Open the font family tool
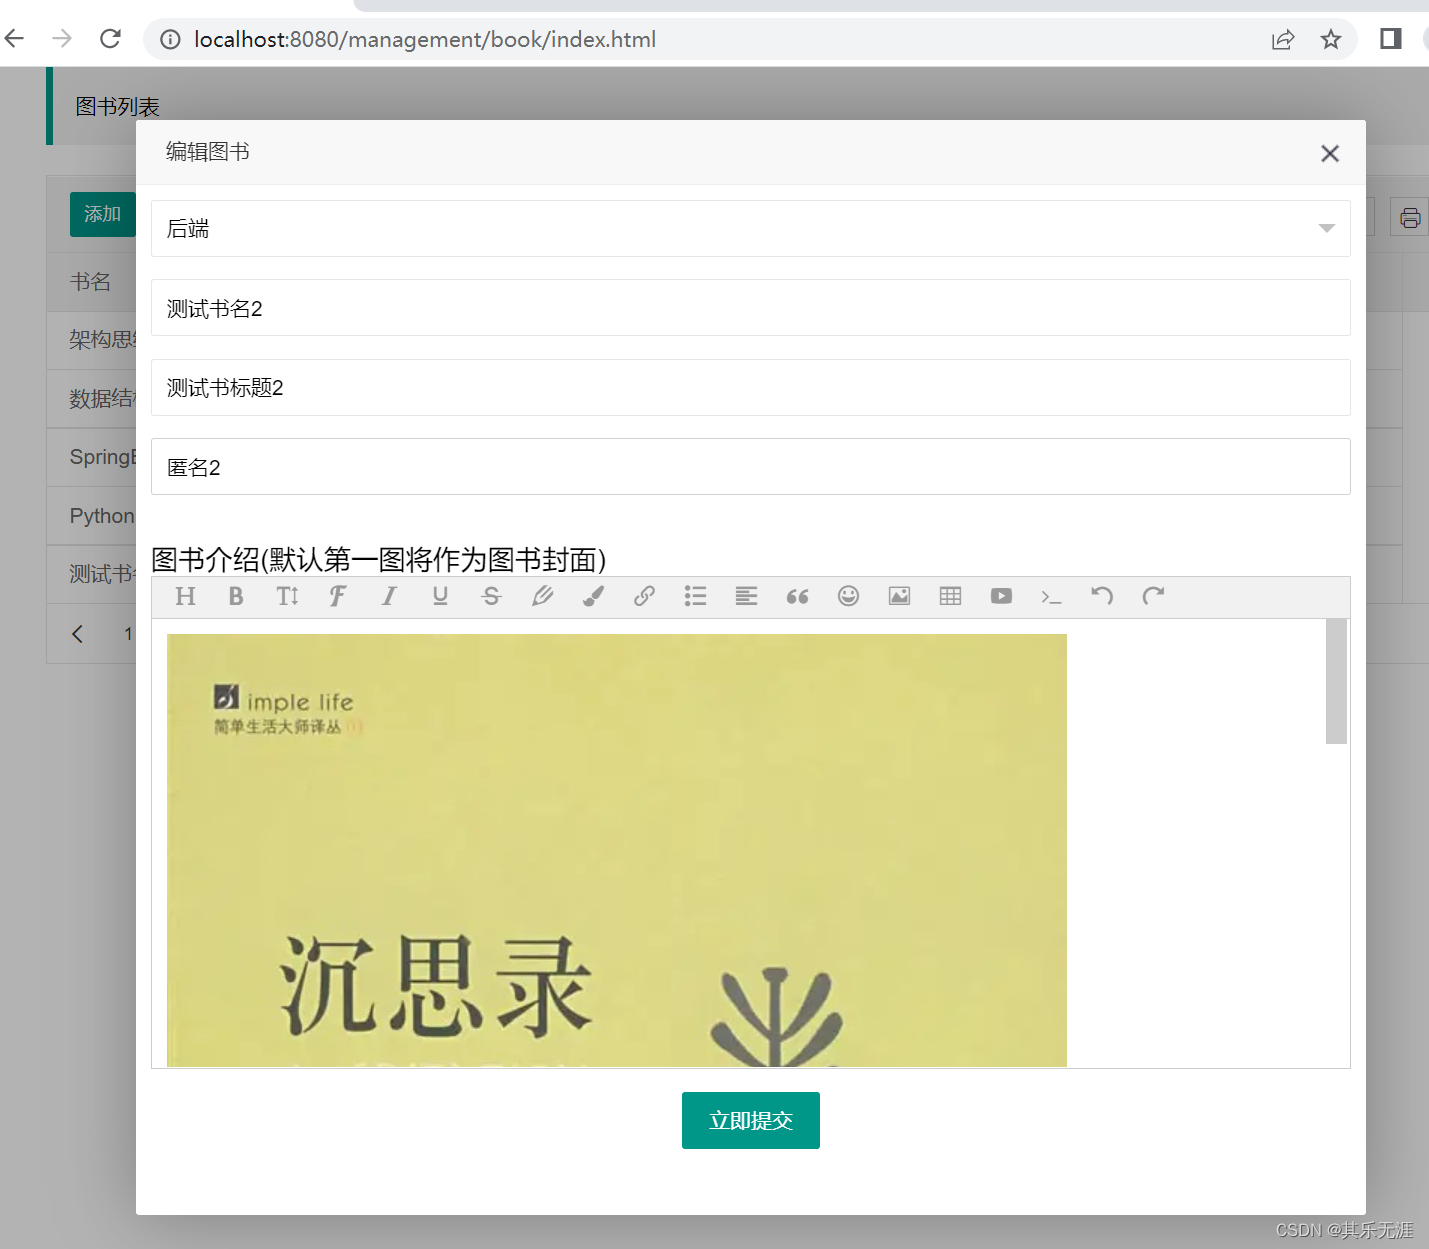The image size is (1429, 1249). [x=338, y=597]
